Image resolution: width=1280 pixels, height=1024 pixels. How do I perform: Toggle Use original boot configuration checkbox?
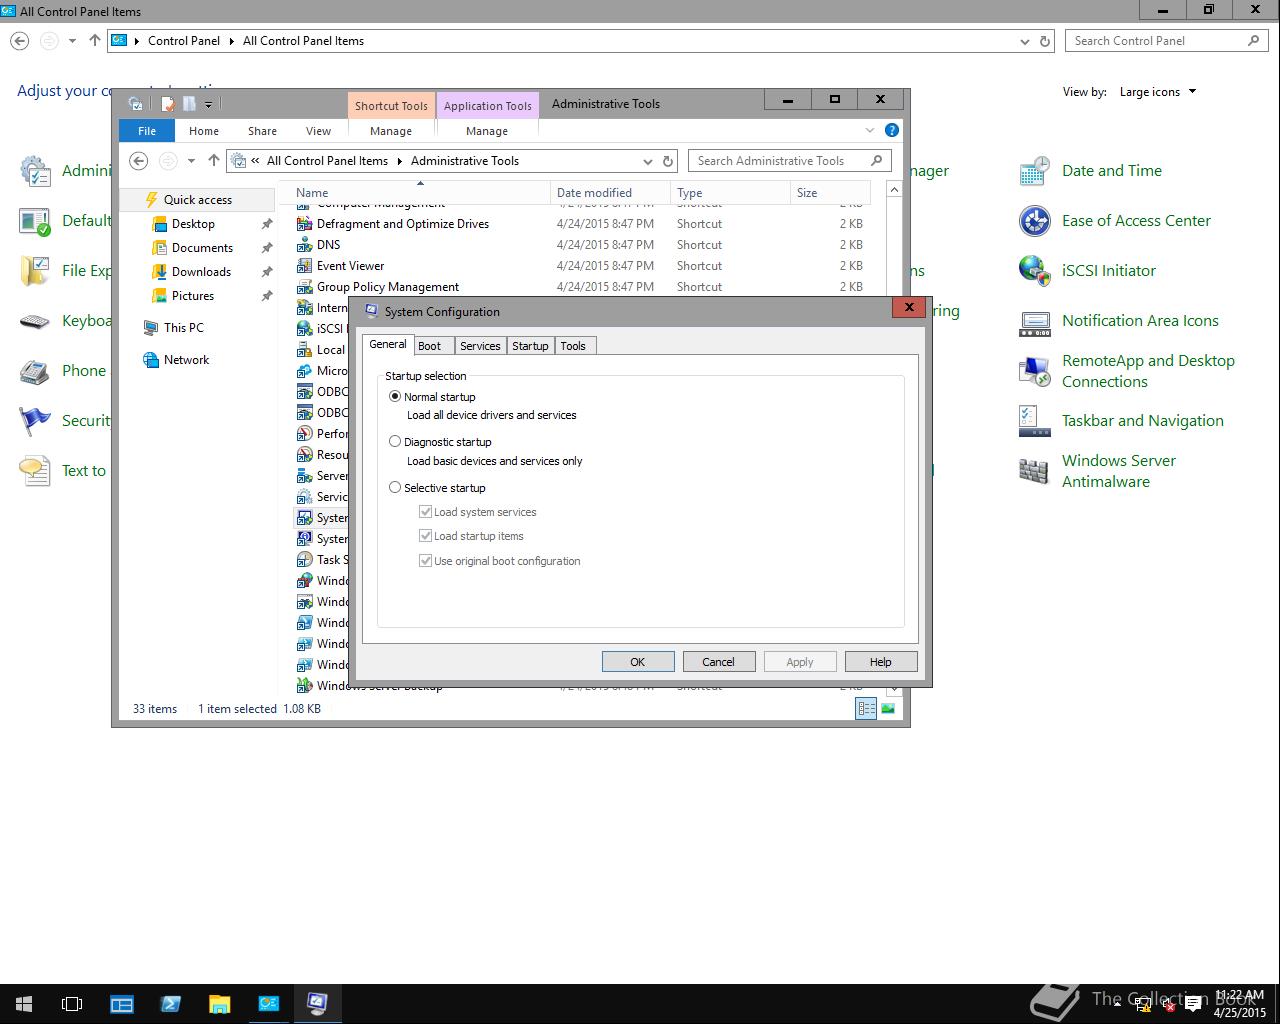[425, 560]
